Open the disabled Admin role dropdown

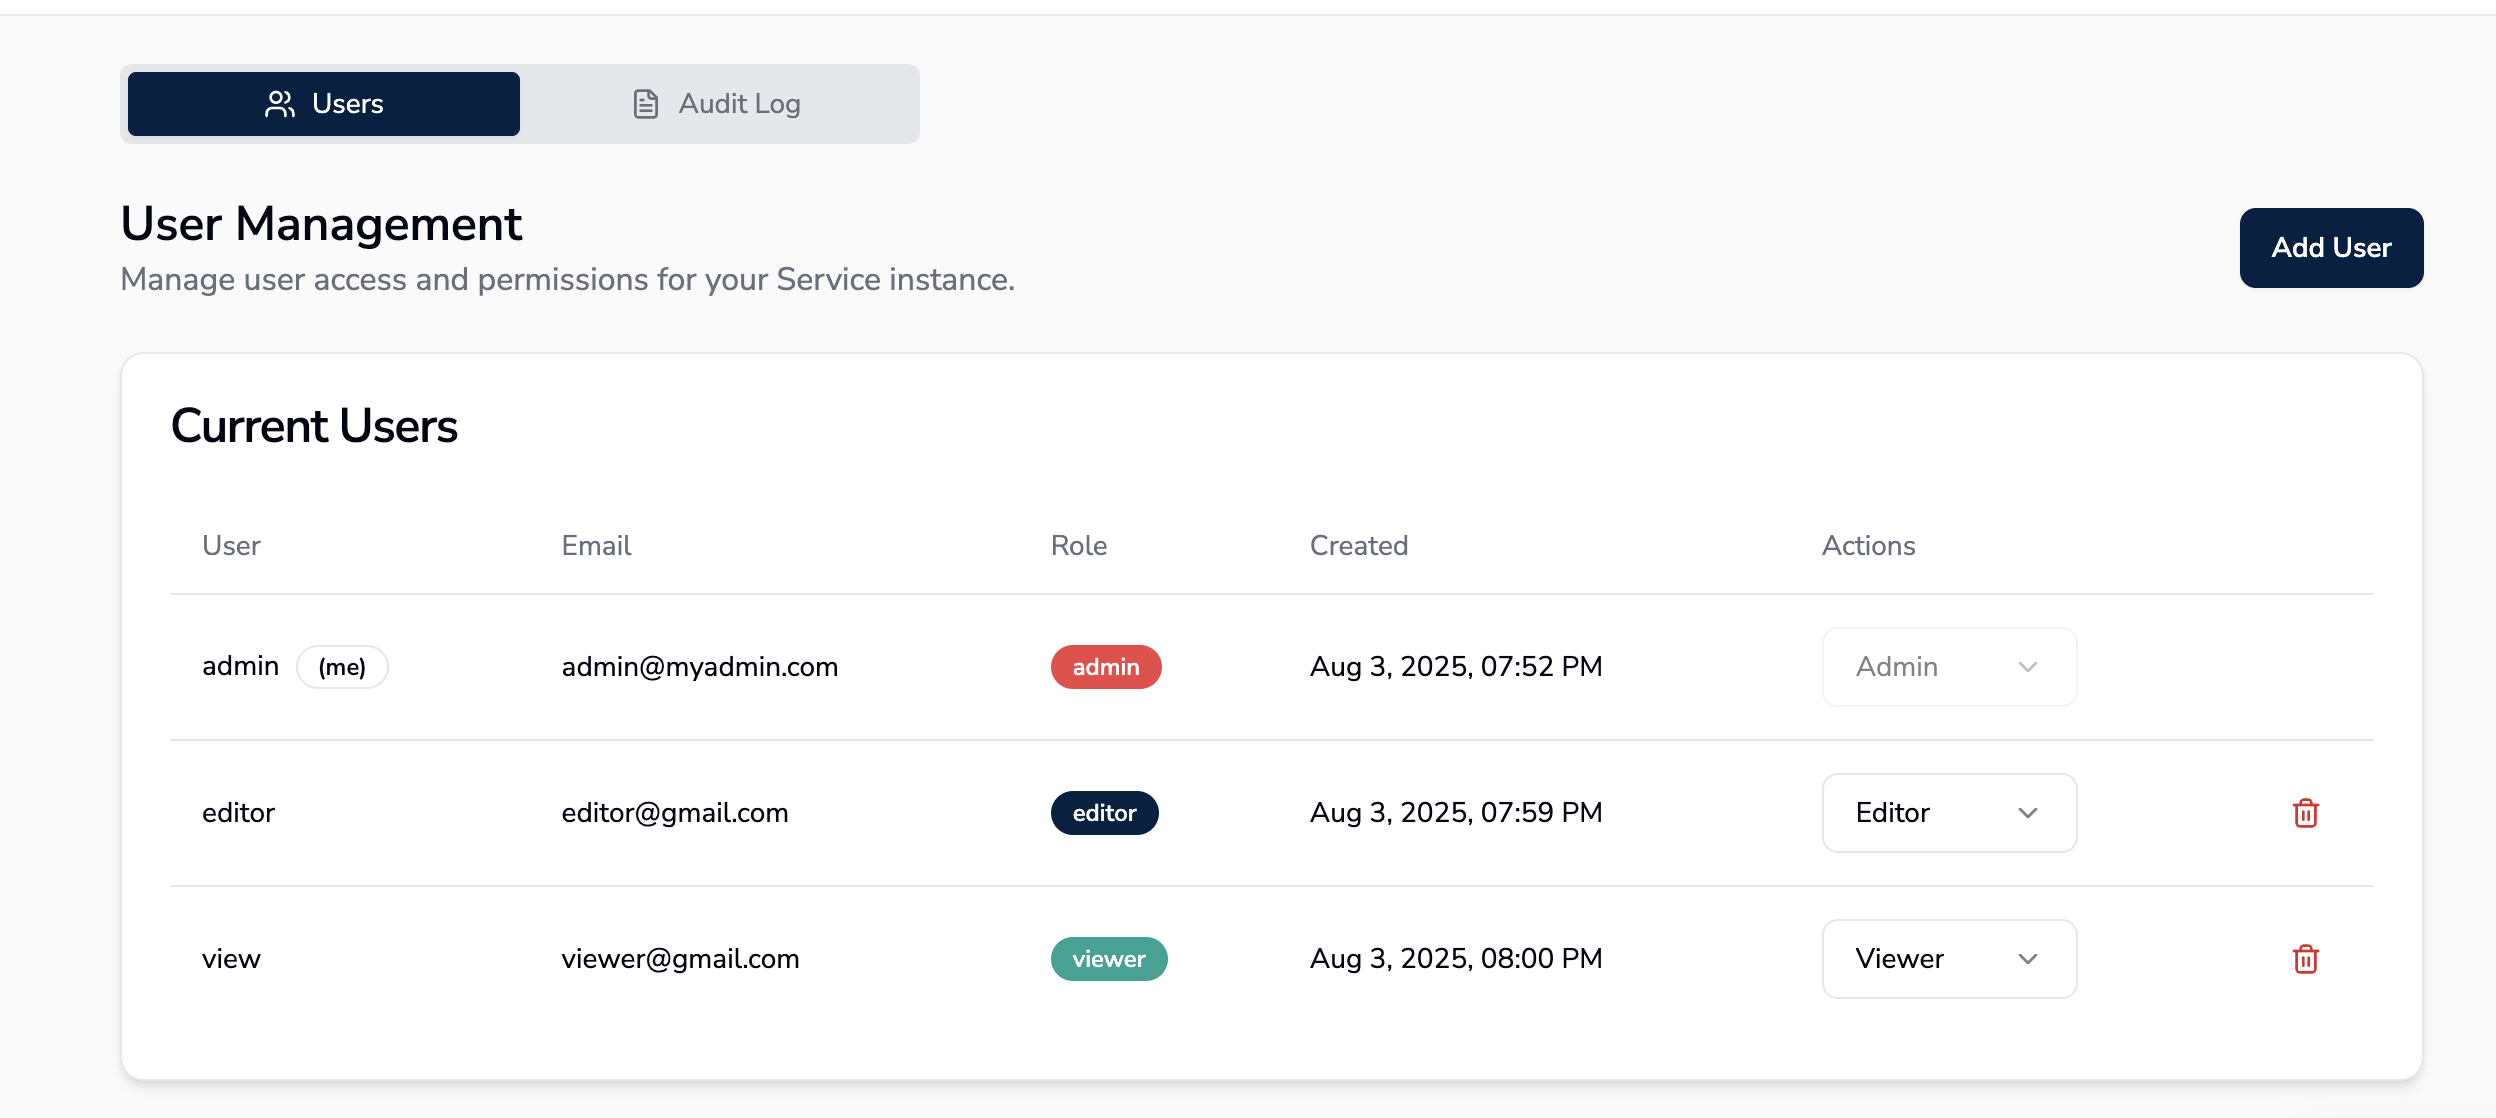coord(1948,667)
